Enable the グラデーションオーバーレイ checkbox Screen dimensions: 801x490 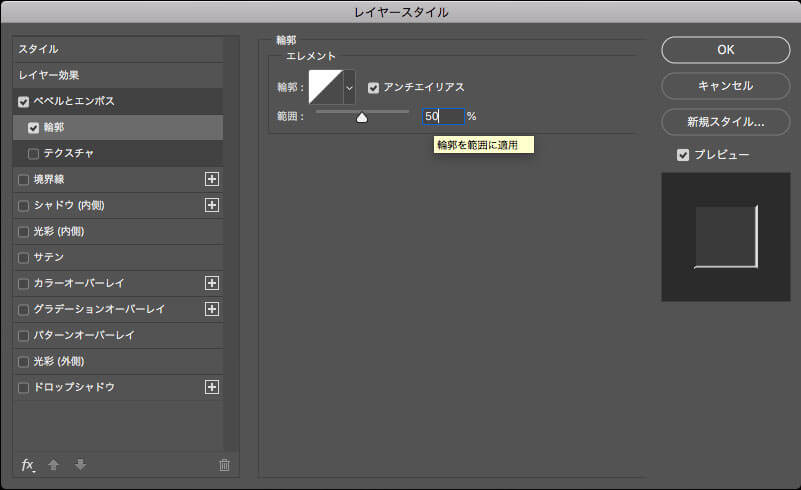(x=23, y=310)
